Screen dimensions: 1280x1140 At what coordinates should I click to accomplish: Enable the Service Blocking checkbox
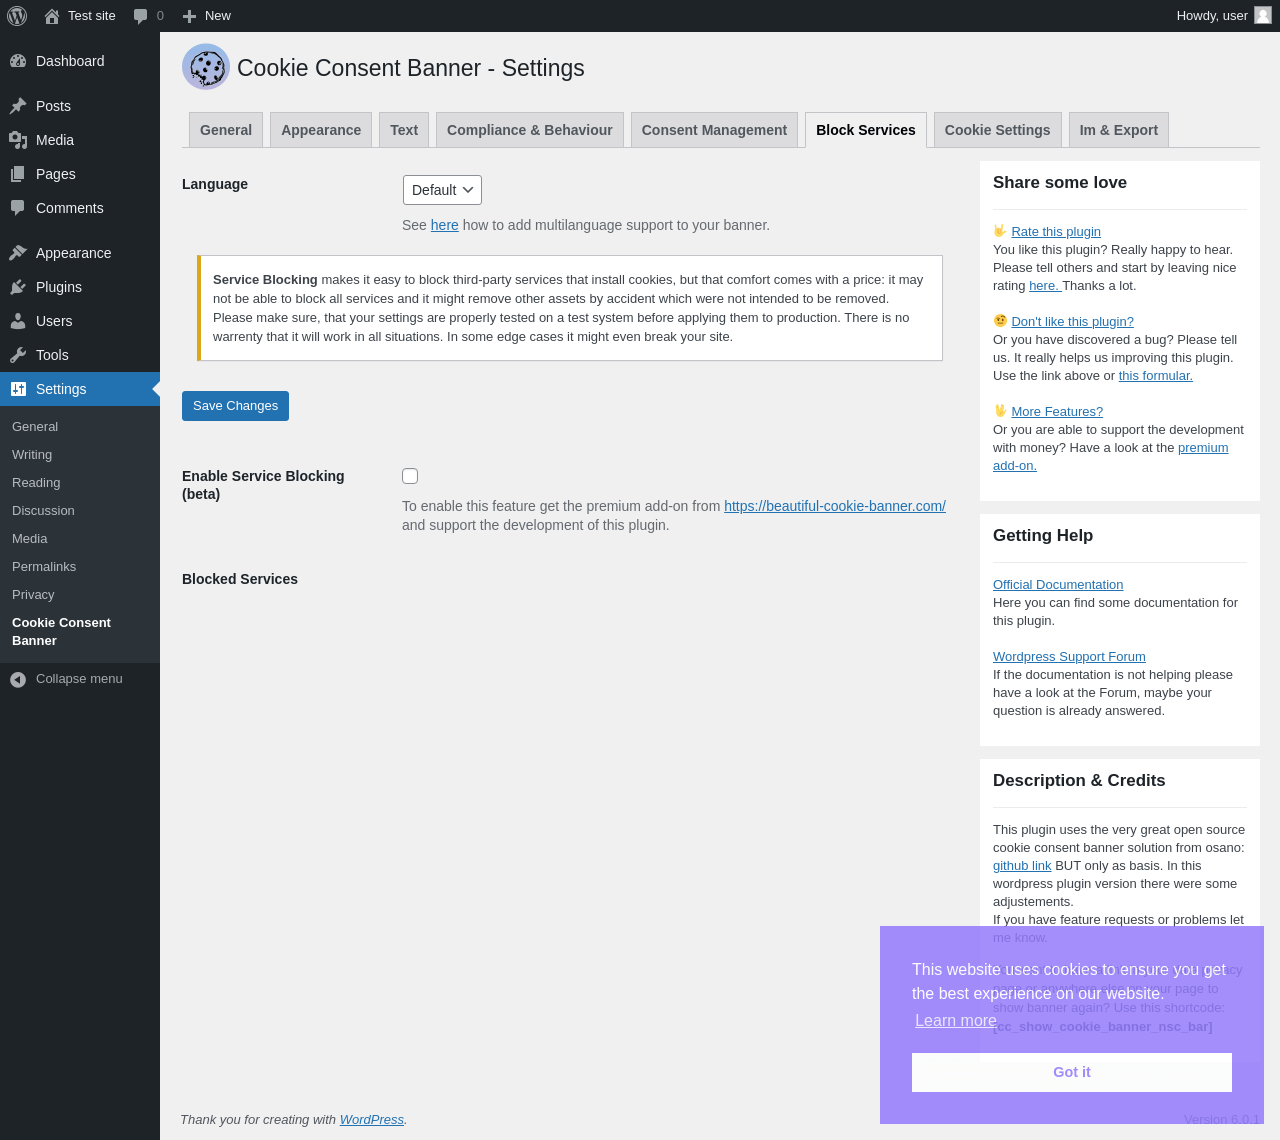click(x=410, y=476)
